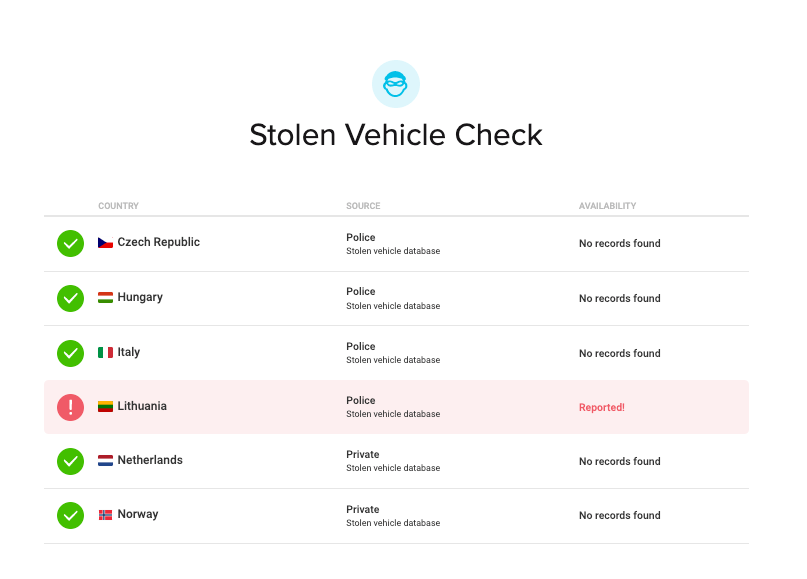Select the red Reported! status text
Viewport: 807px width, 579px height.
(601, 408)
